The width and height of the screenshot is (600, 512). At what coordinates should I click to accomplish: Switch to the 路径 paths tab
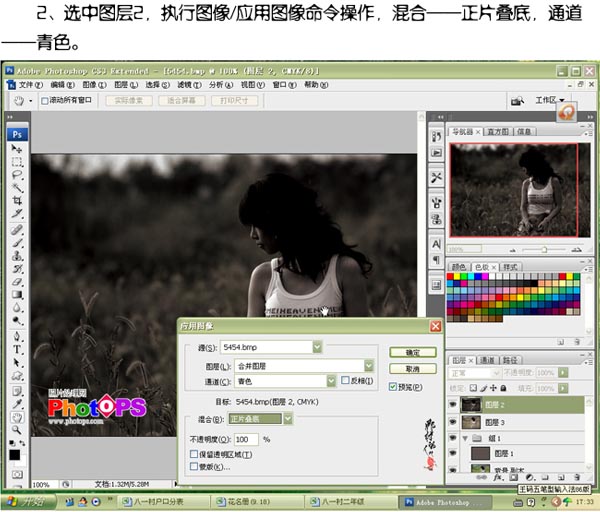(x=510, y=360)
